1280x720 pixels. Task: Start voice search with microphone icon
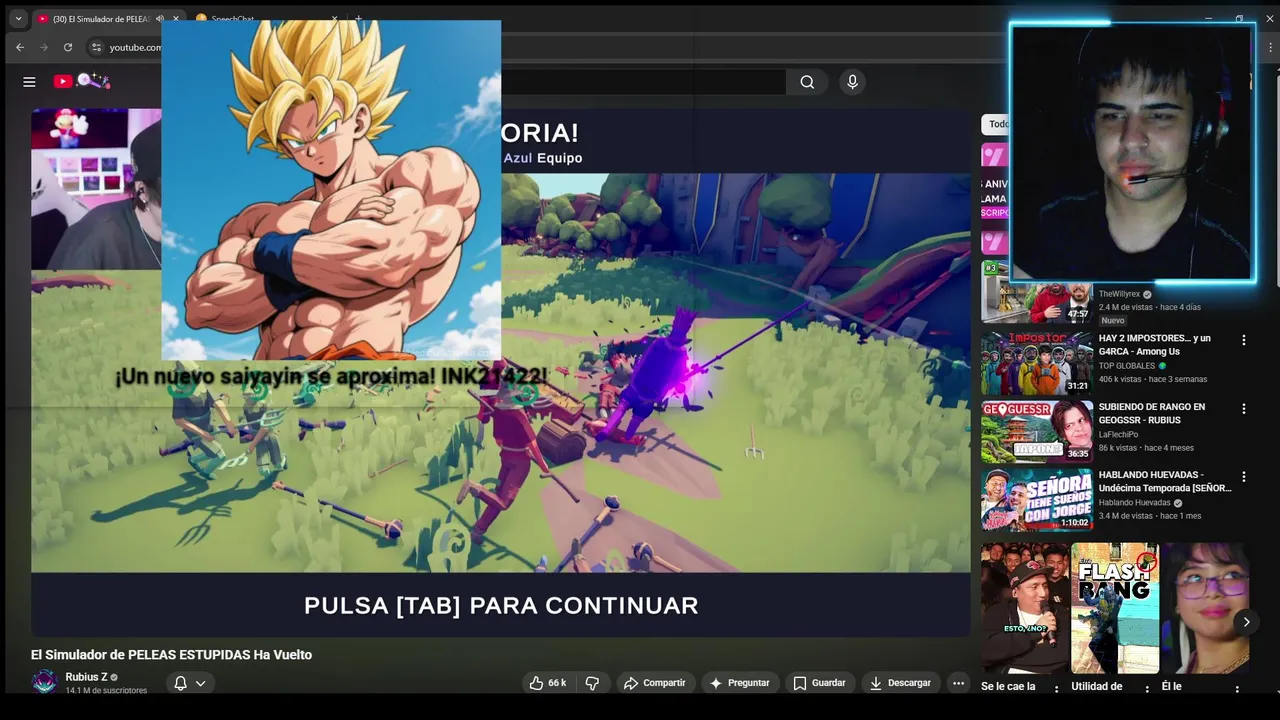[852, 82]
